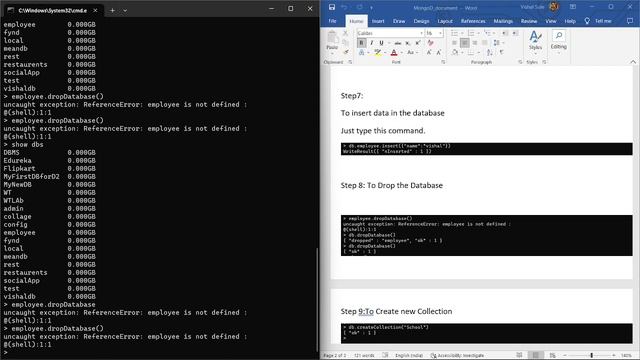Image resolution: width=640 pixels, height=360 pixels.
Task: Undo the last action in Word
Action: point(344,7)
